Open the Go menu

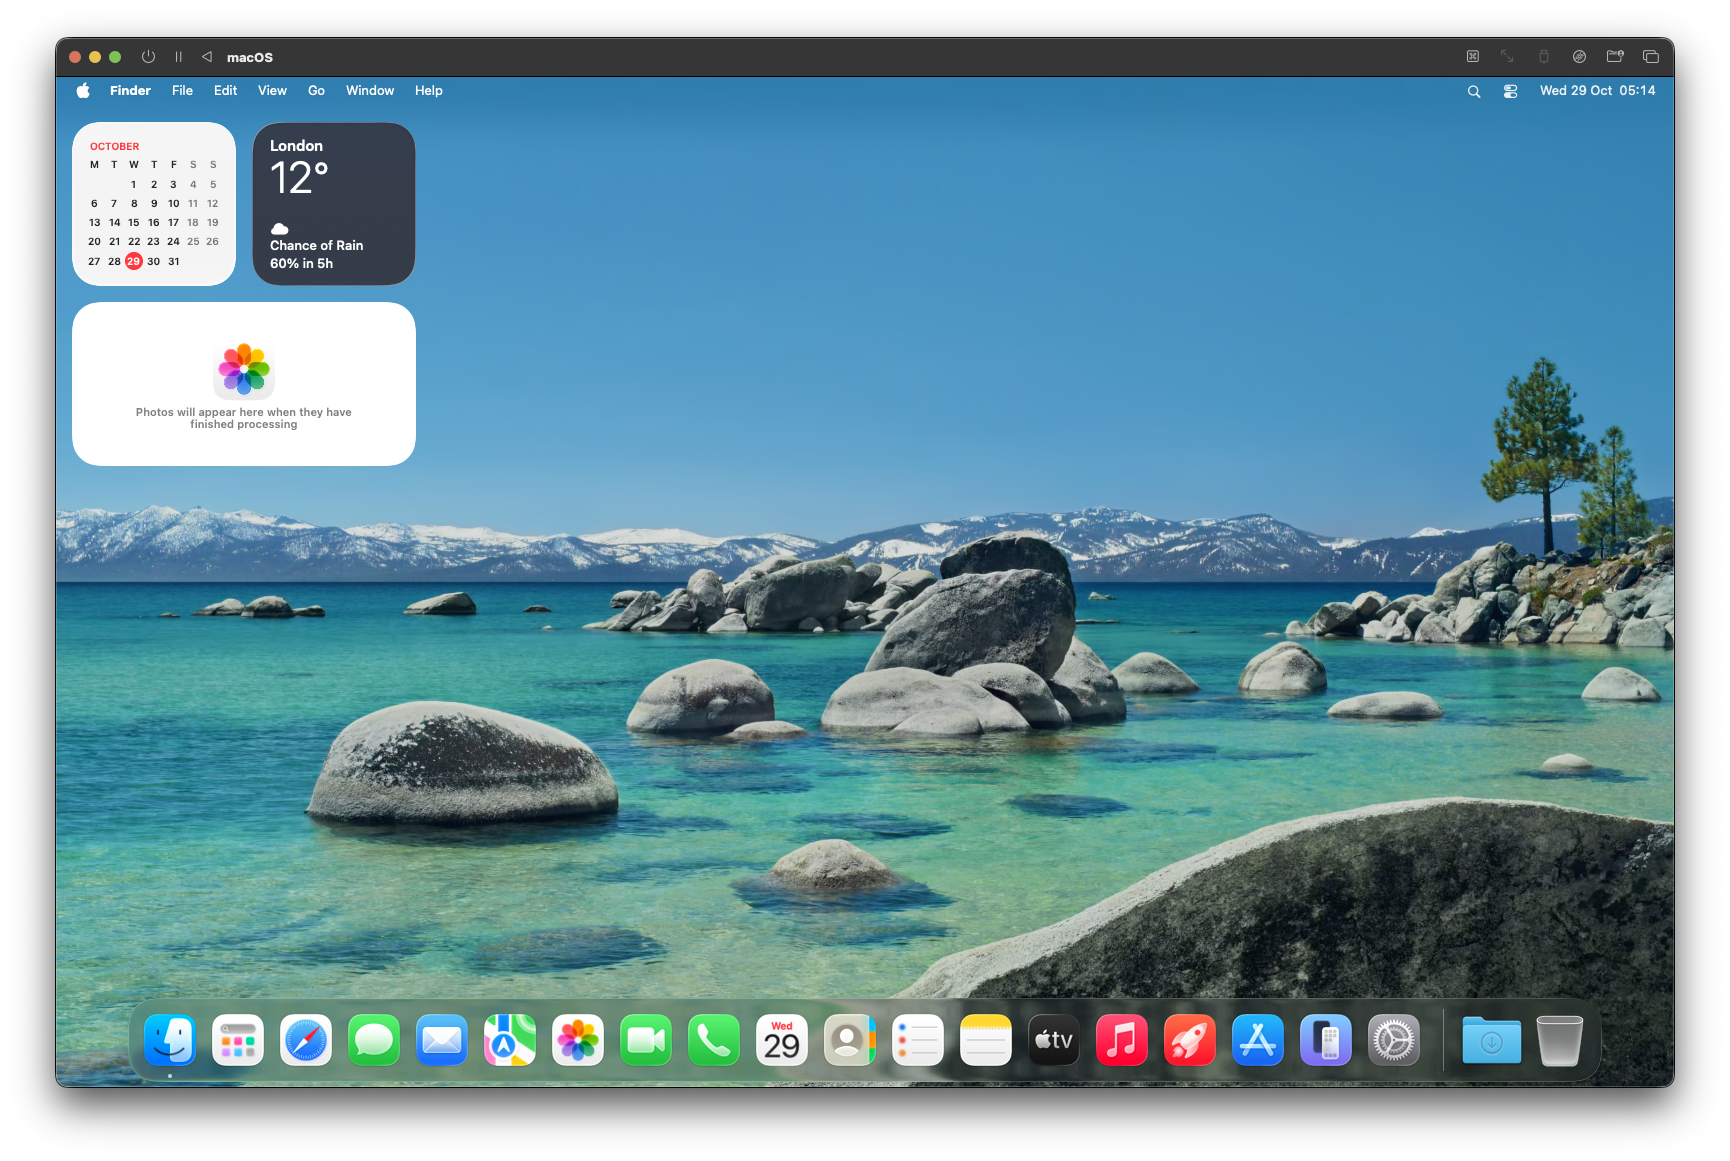[316, 90]
